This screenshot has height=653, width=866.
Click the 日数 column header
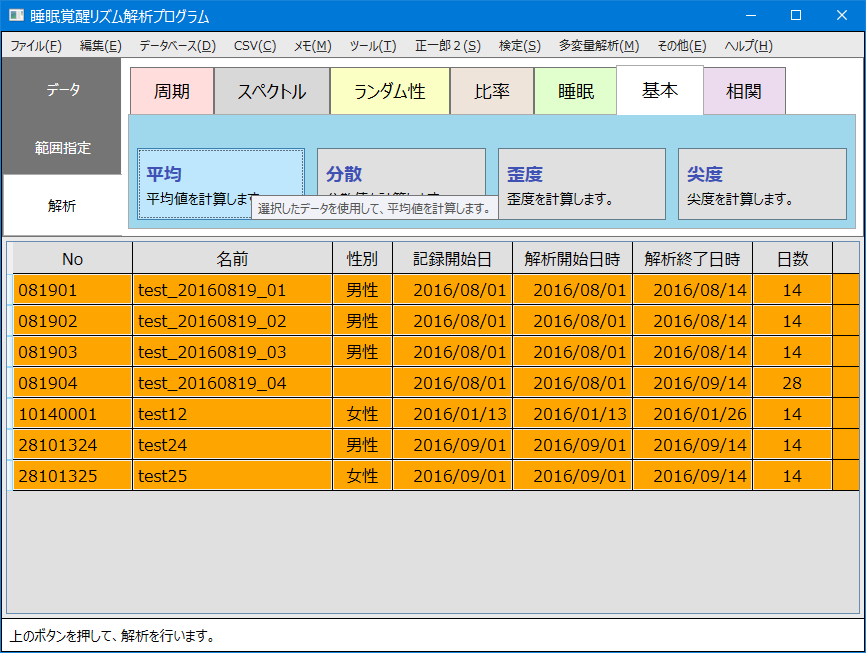pos(793,259)
